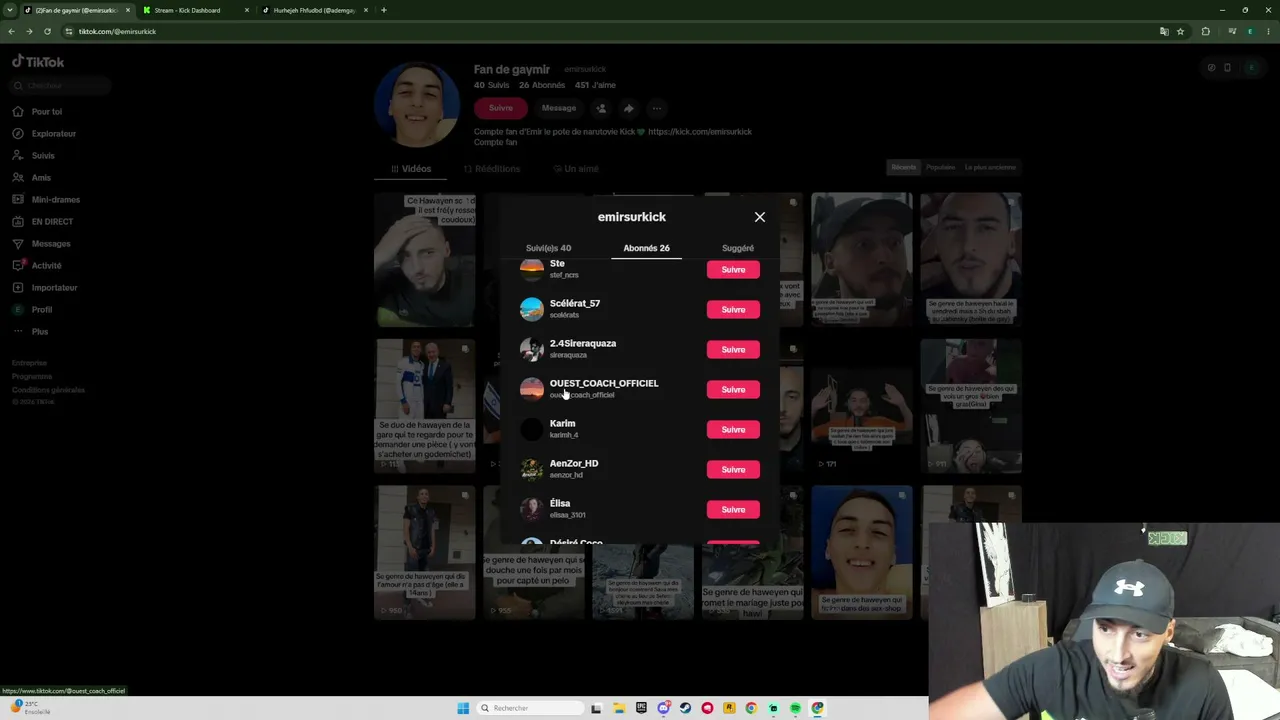Open the Chrome extensions puzzle icon
This screenshot has width=1280, height=720.
[1205, 31]
